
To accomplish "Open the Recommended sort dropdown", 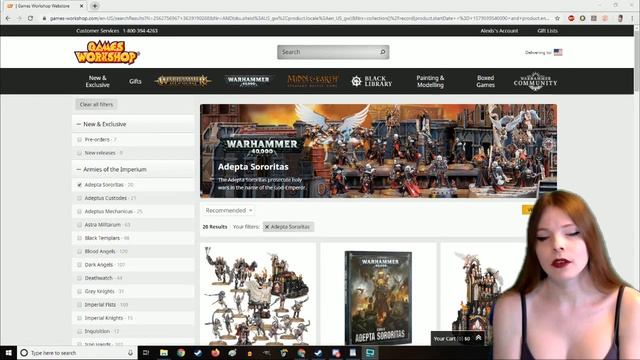I will pyautogui.click(x=229, y=211).
